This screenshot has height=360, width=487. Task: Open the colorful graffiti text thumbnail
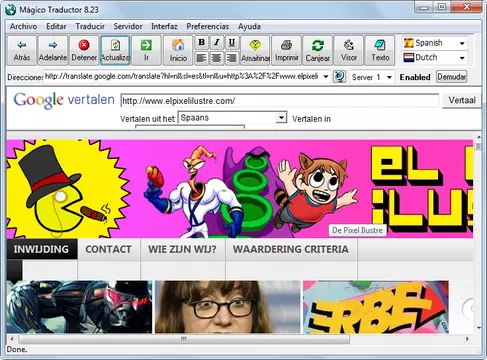pyautogui.click(x=376, y=307)
